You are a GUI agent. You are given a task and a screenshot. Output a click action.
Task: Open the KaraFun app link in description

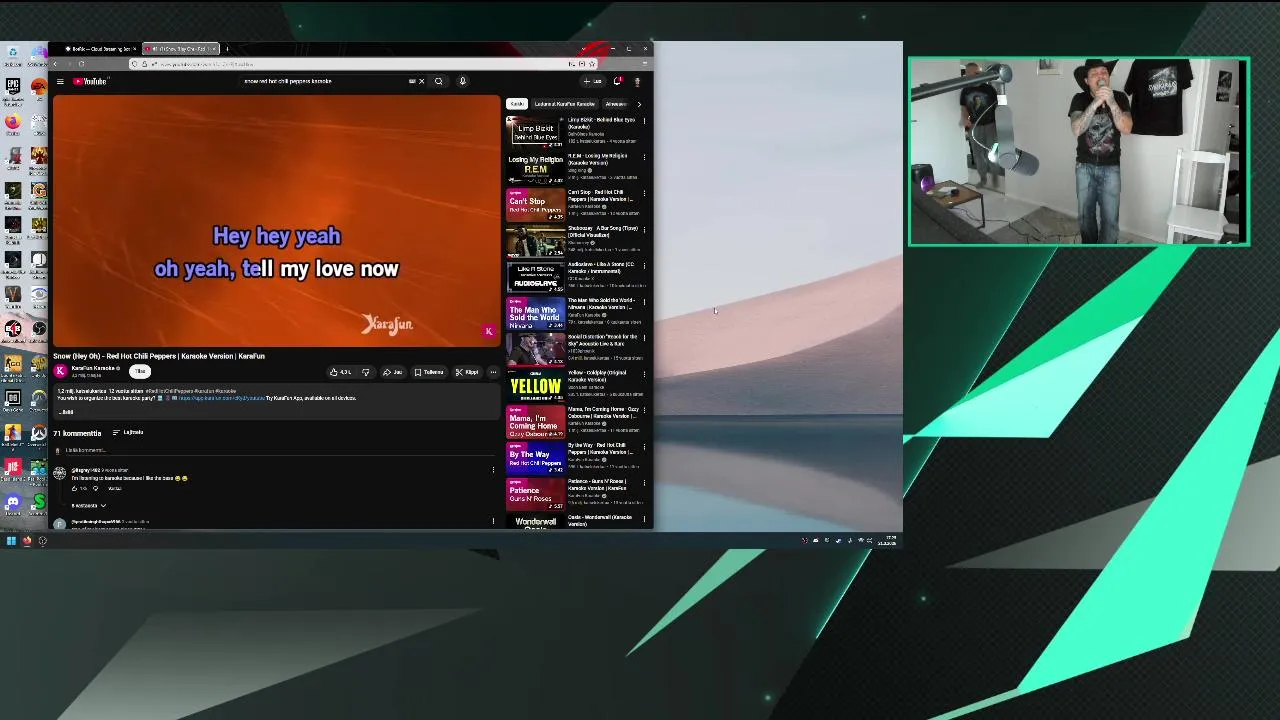pyautogui.click(x=221, y=398)
